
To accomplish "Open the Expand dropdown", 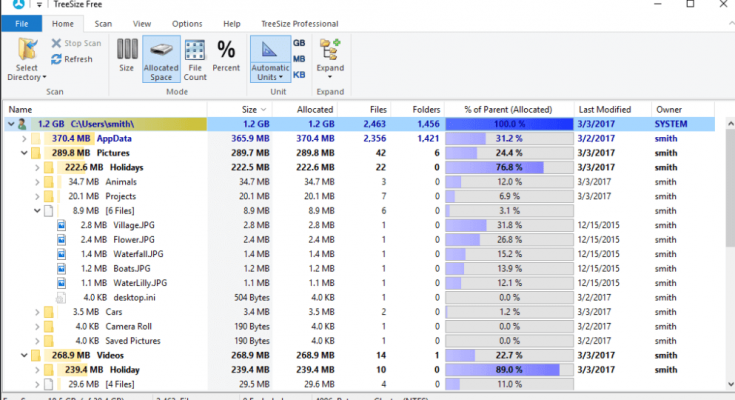I will (x=330, y=59).
